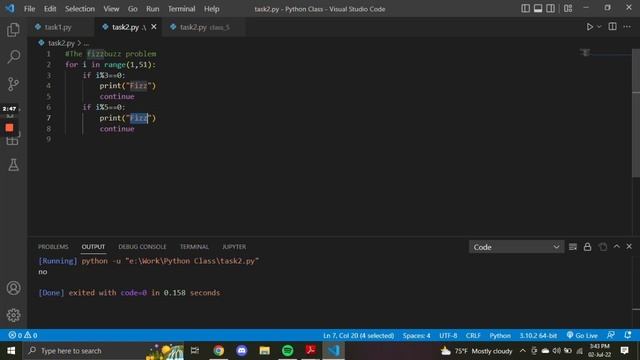Place cursor on line 5 continue
This screenshot has width=640, height=360.
(117, 96)
